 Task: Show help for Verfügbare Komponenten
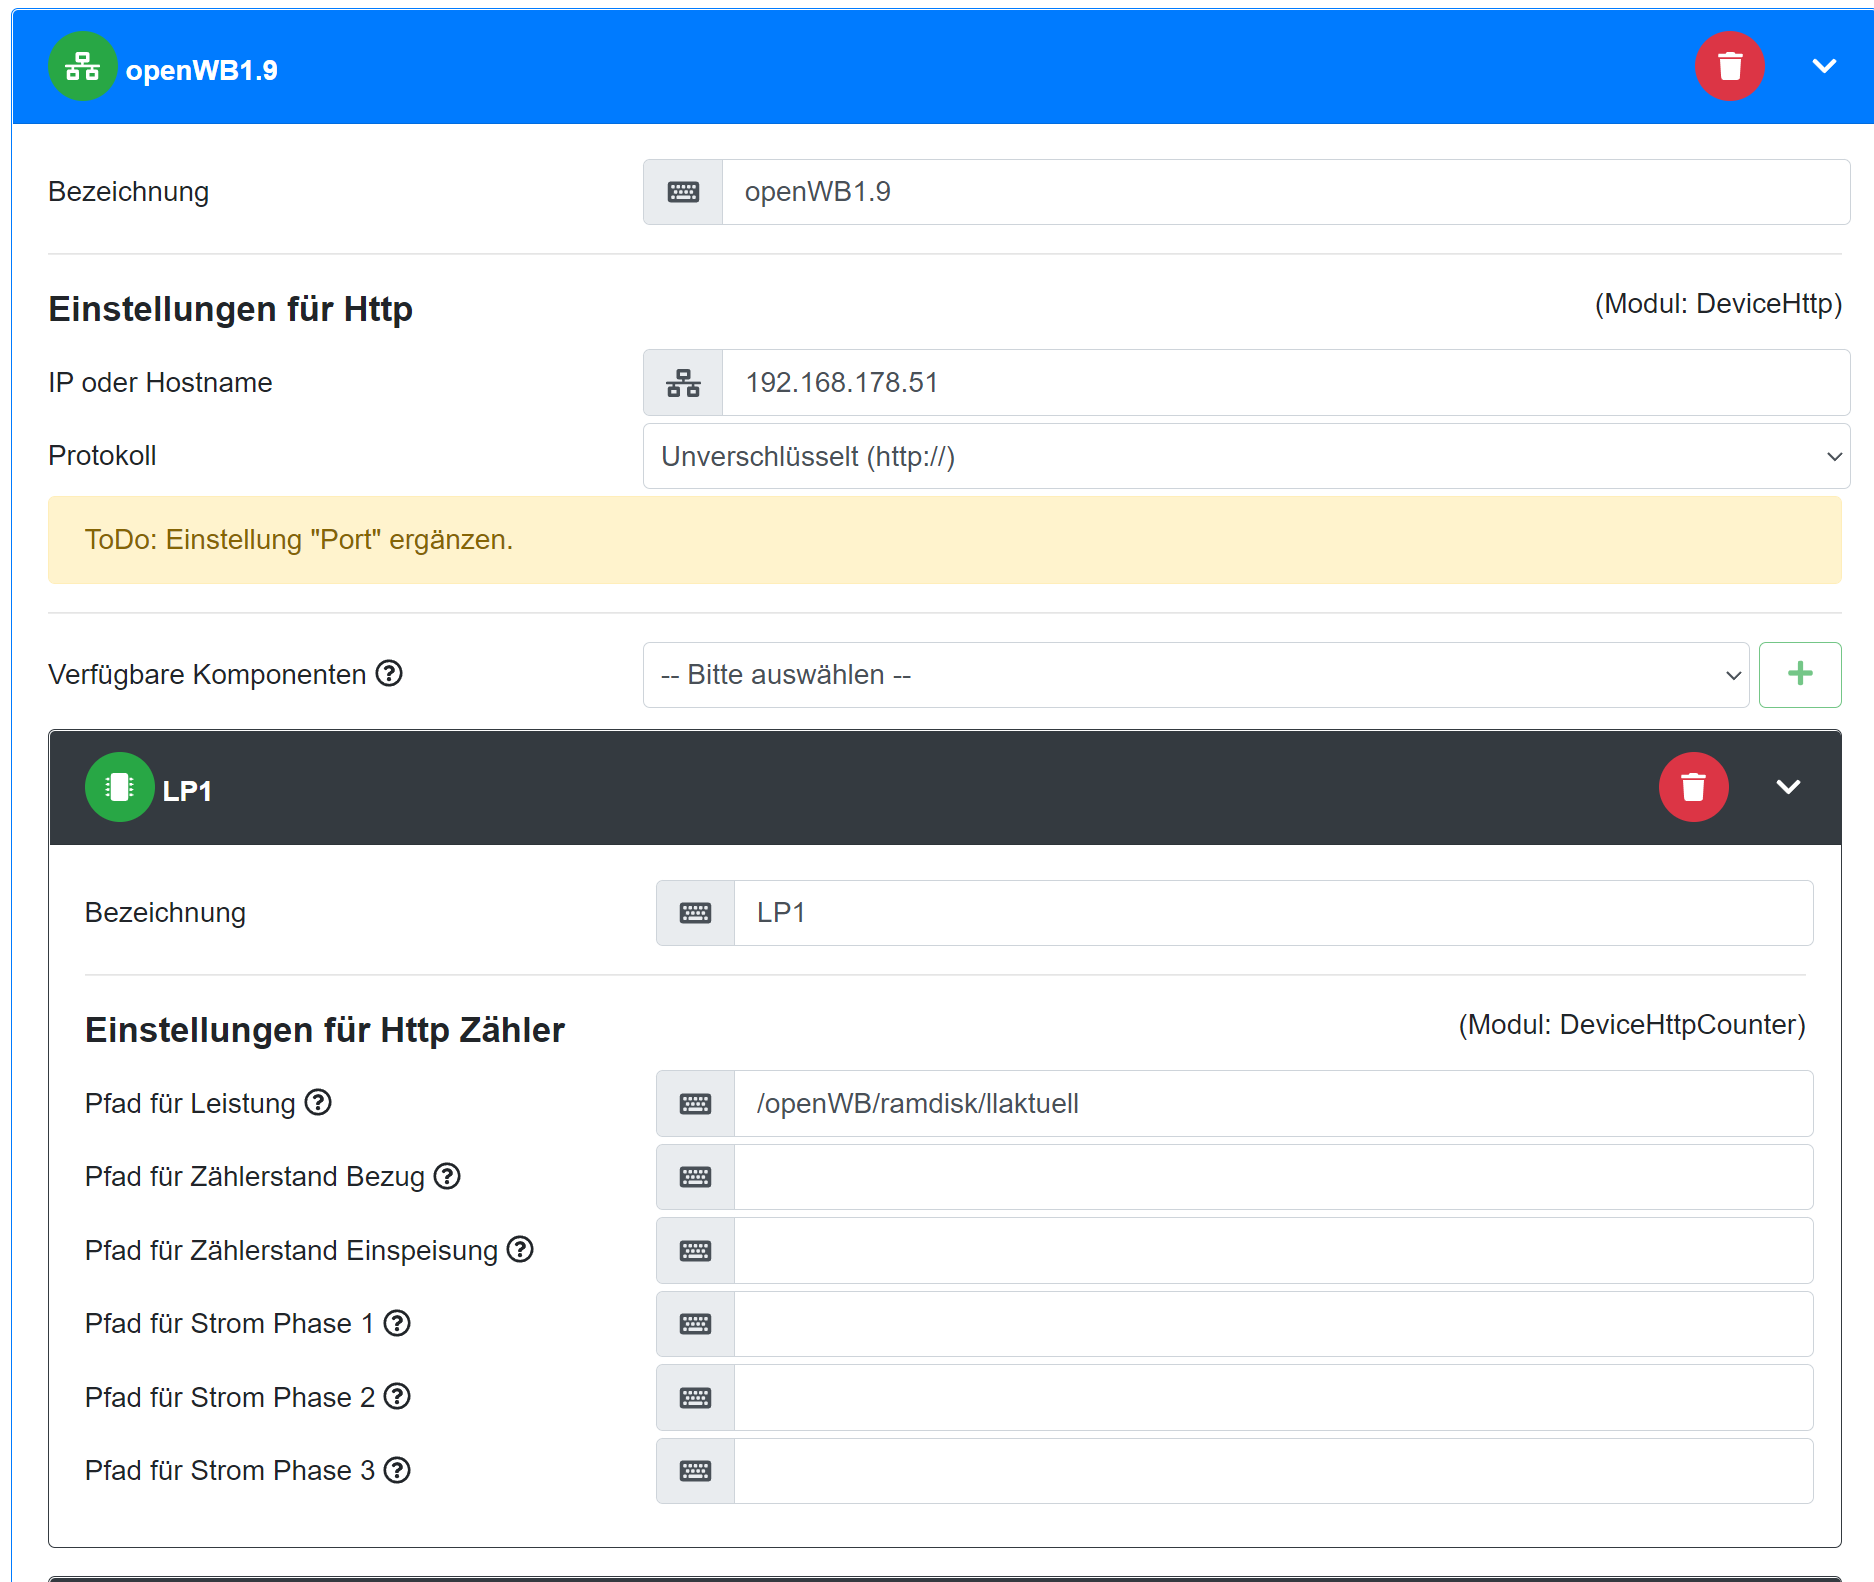click(x=389, y=674)
